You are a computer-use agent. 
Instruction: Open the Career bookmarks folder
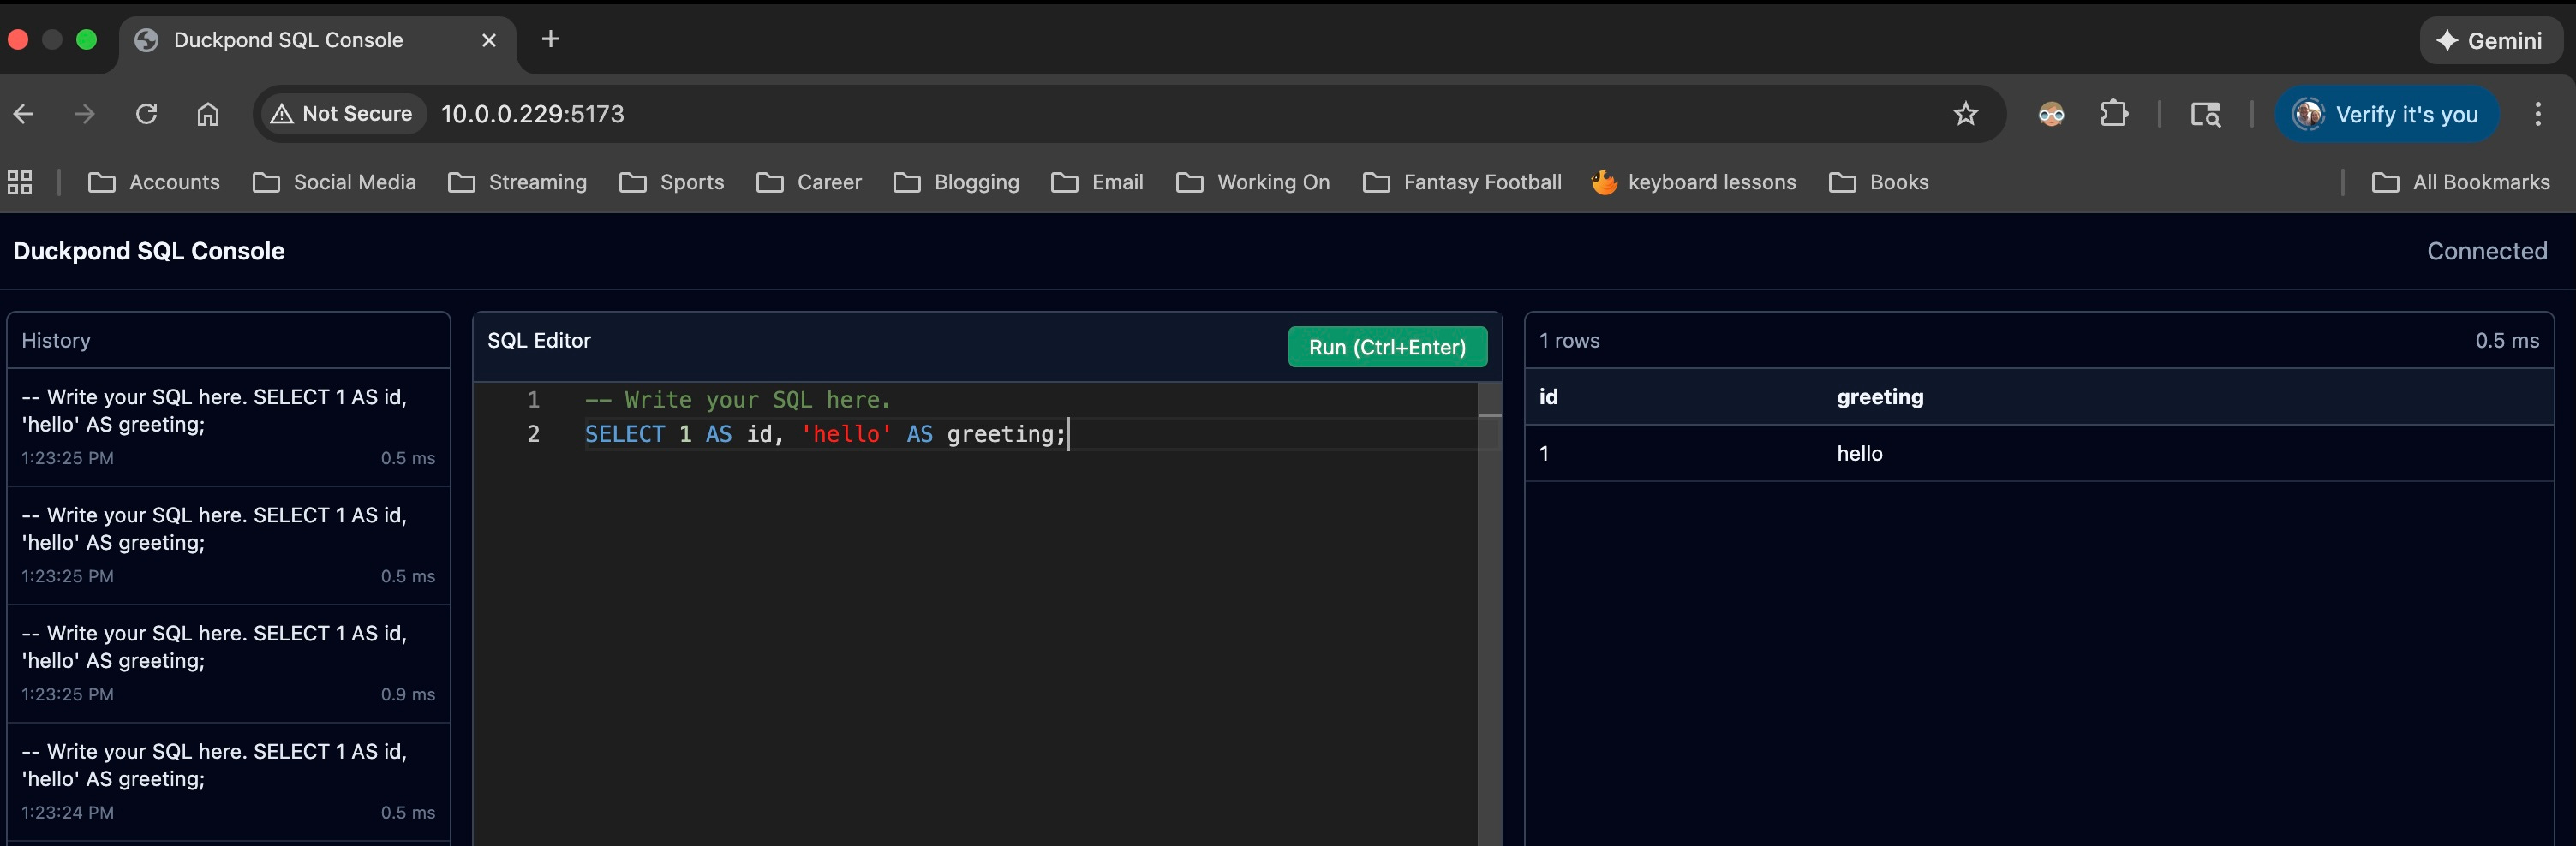coord(809,182)
